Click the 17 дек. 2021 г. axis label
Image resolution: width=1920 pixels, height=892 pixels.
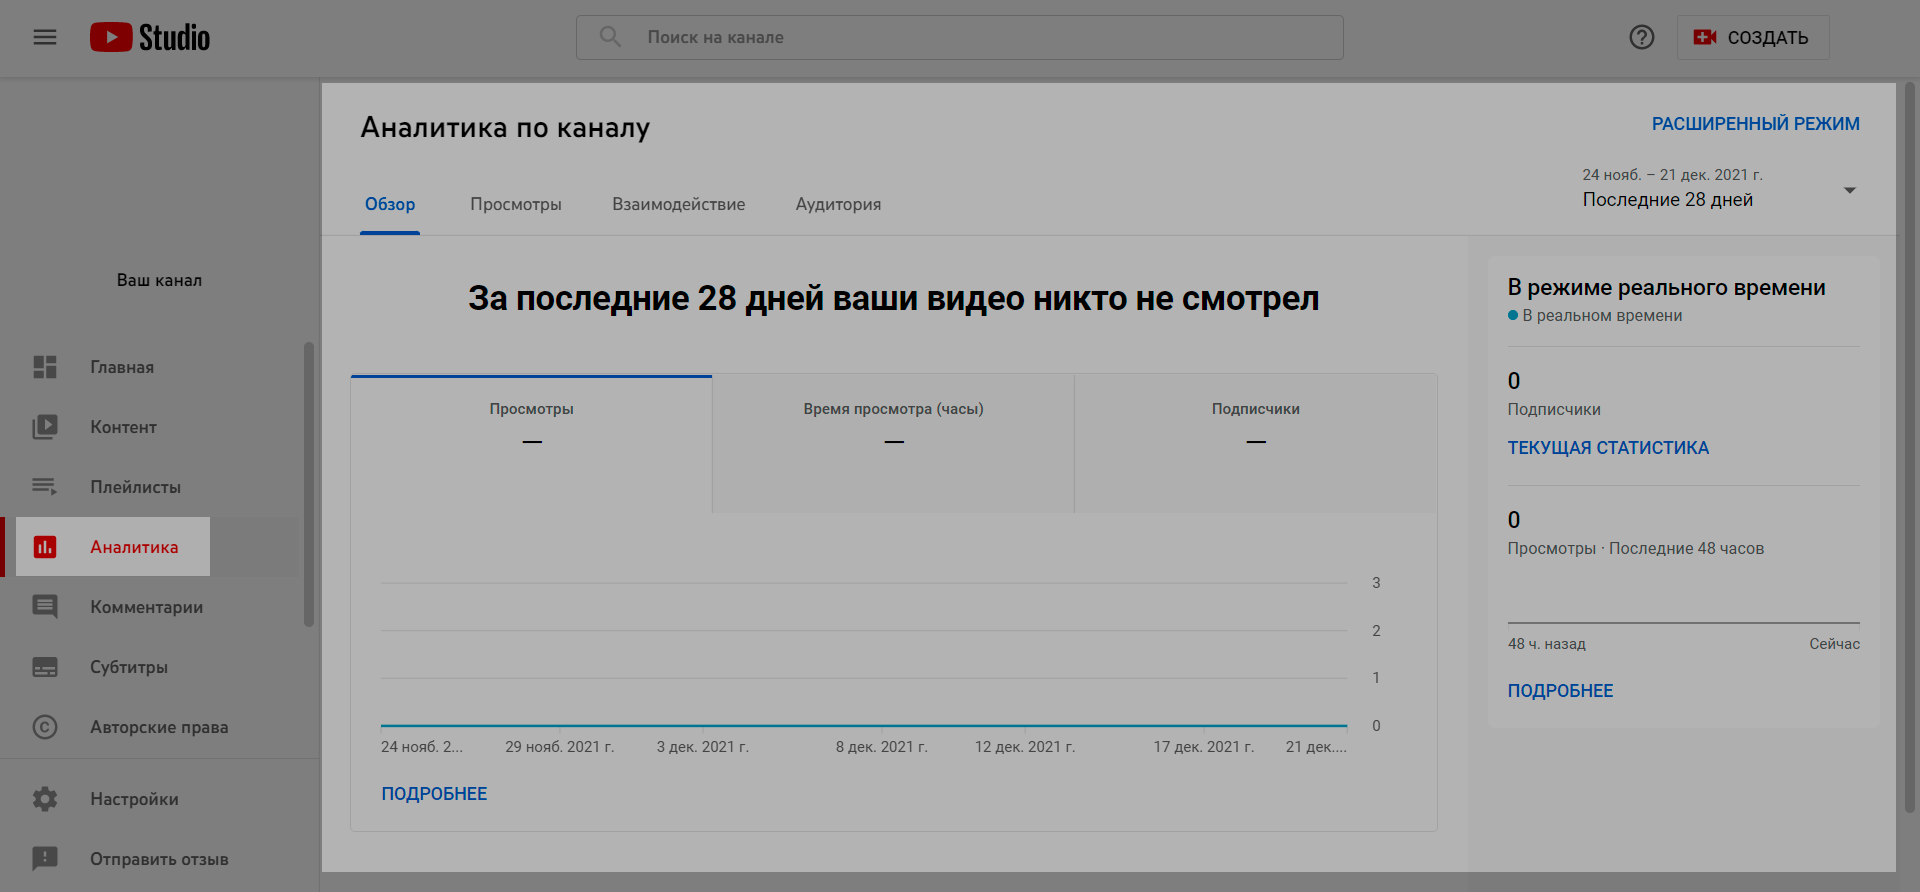click(x=1204, y=747)
